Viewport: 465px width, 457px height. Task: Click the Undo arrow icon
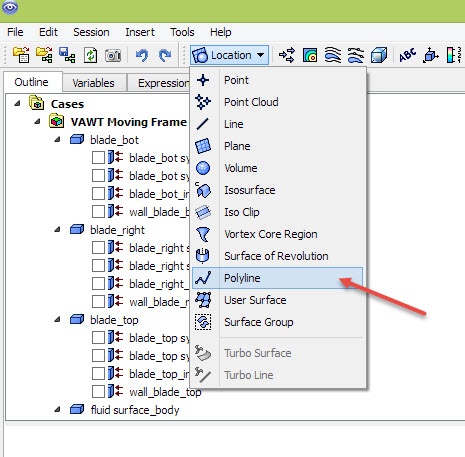point(142,55)
